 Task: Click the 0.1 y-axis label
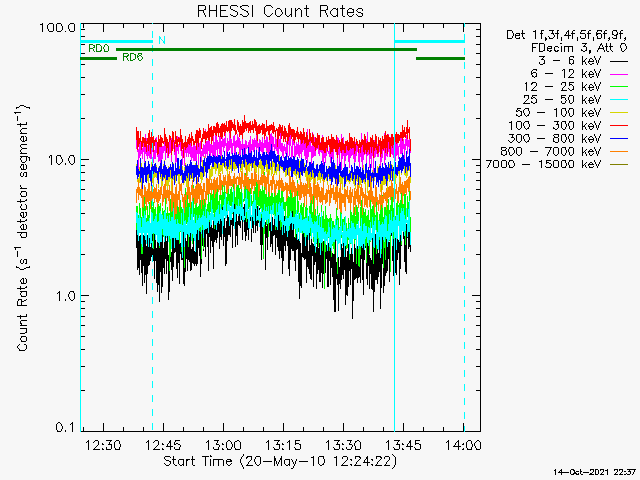tap(65, 427)
